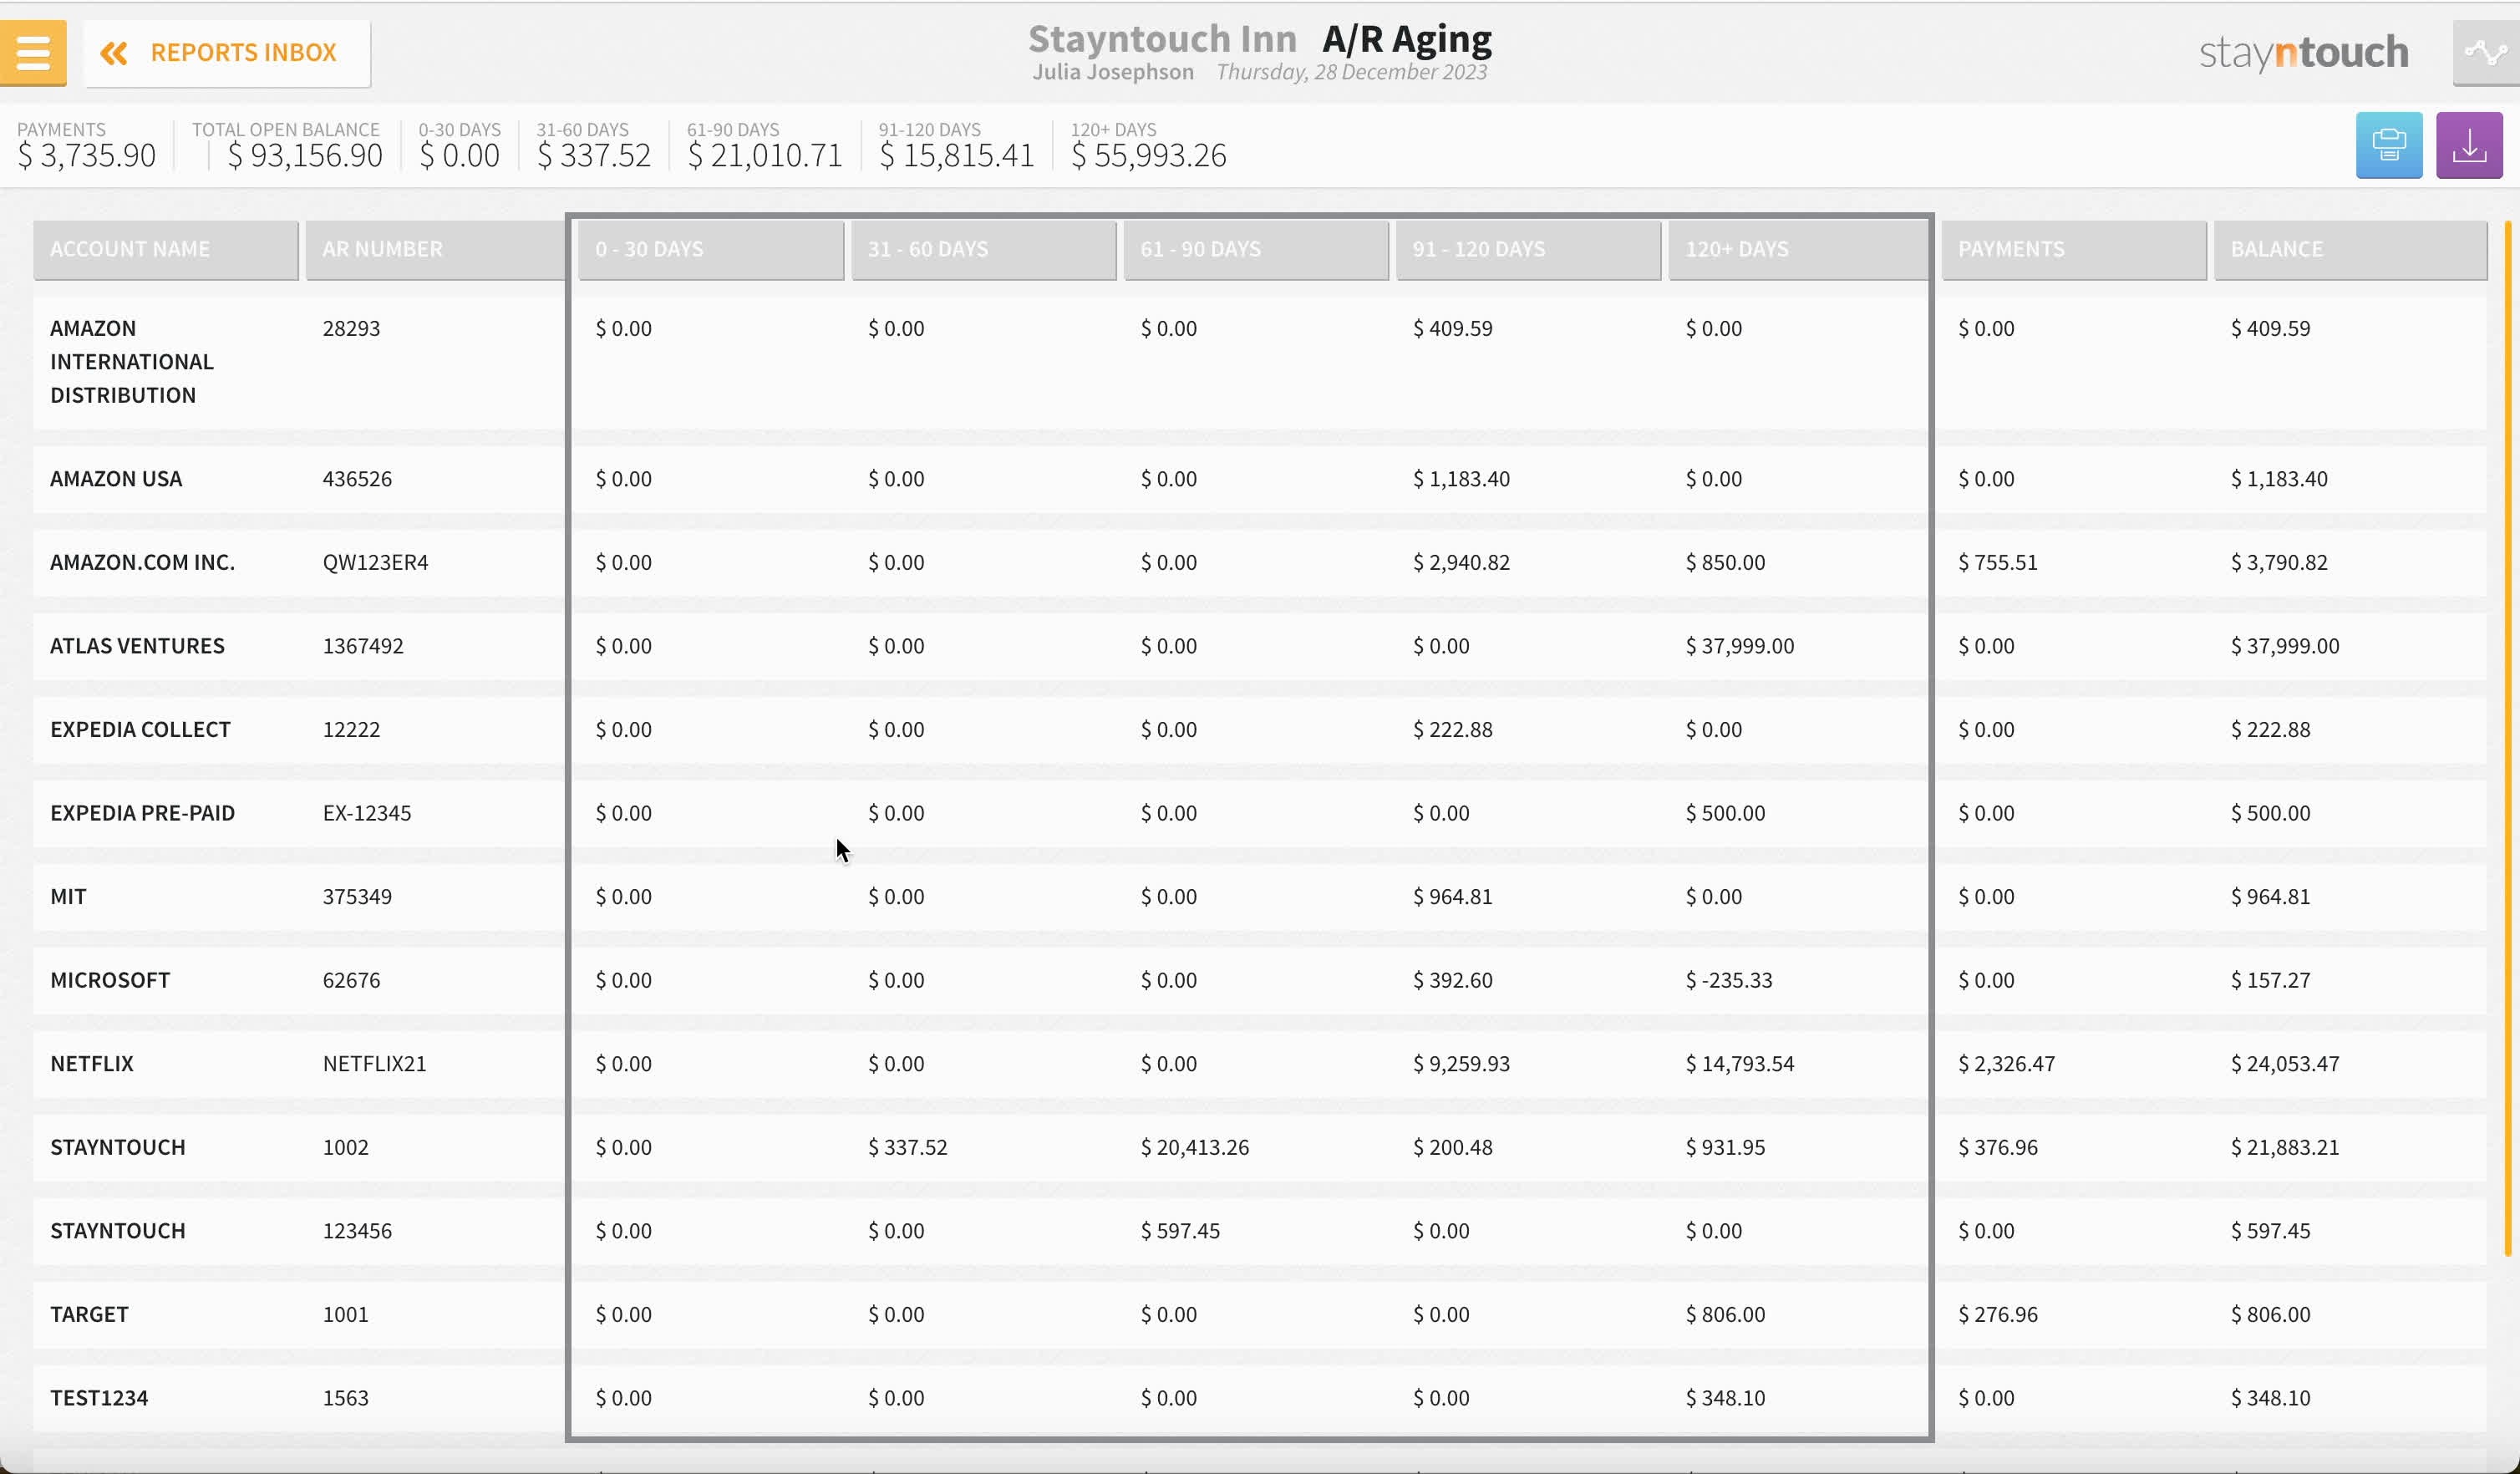Click the $ 597.45 61-90 days value
The image size is (2520, 1474).
coord(1180,1231)
